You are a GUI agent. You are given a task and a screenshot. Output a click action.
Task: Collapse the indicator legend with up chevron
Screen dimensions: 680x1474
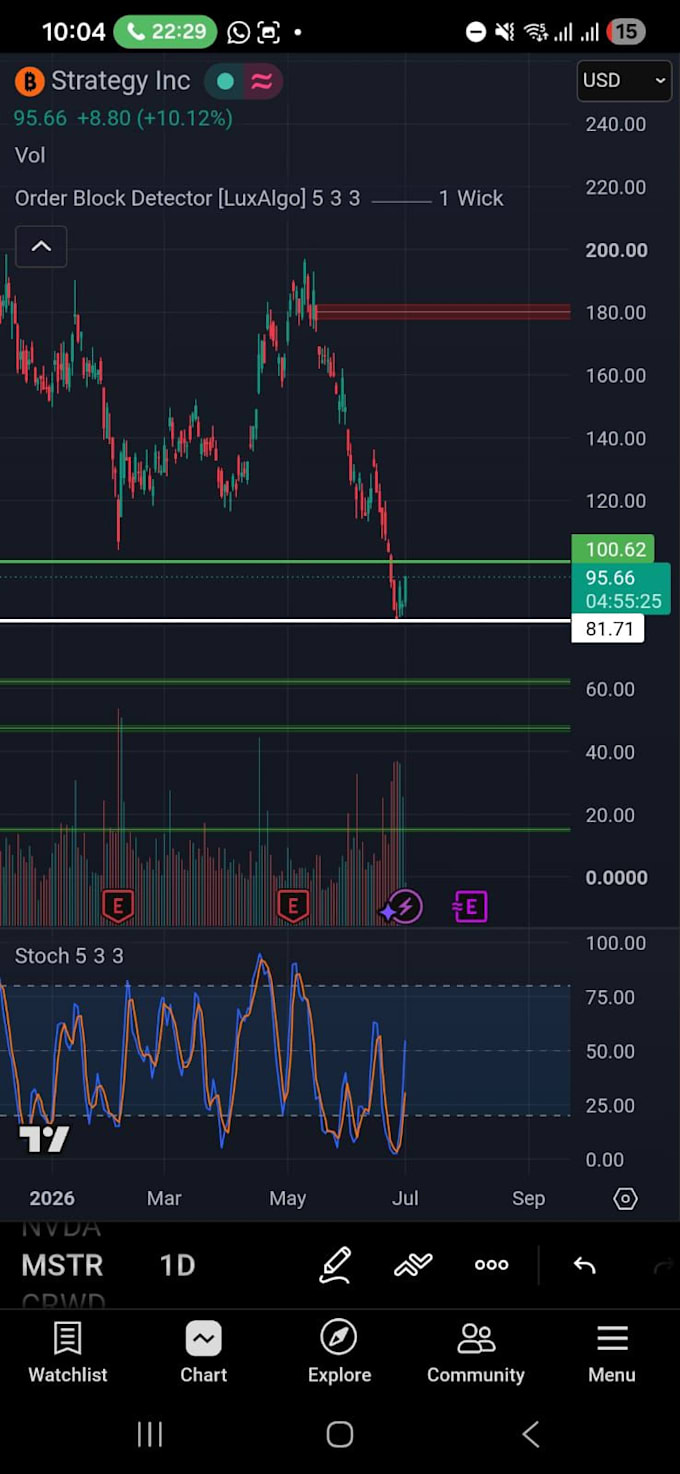coord(41,246)
